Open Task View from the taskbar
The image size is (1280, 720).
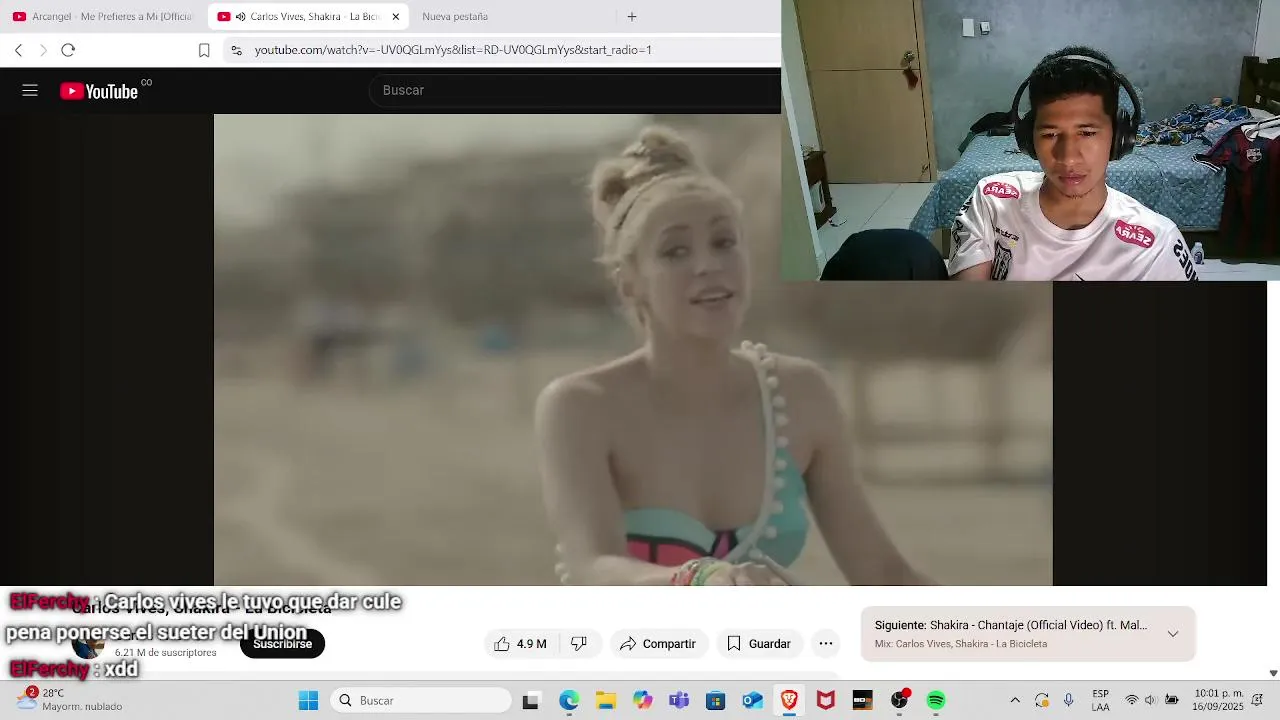(x=531, y=700)
